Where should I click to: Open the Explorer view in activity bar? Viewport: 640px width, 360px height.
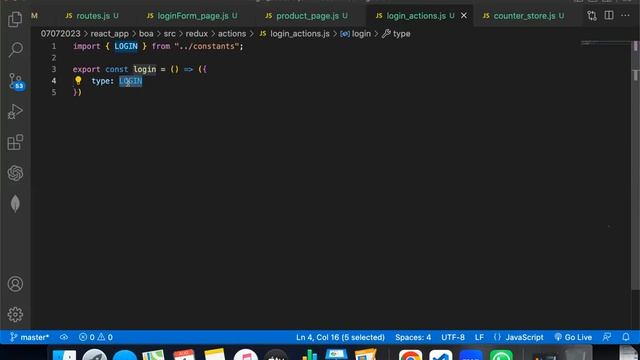pyautogui.click(x=15, y=19)
